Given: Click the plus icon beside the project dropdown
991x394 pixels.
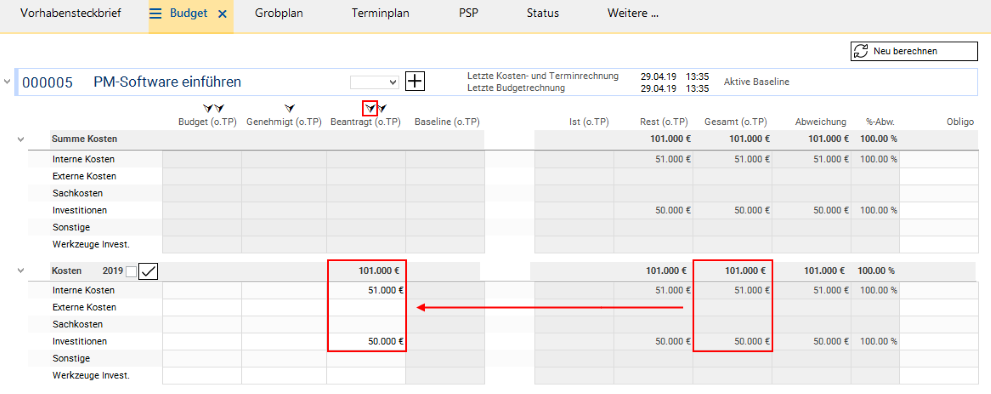Looking at the screenshot, I should pos(415,82).
